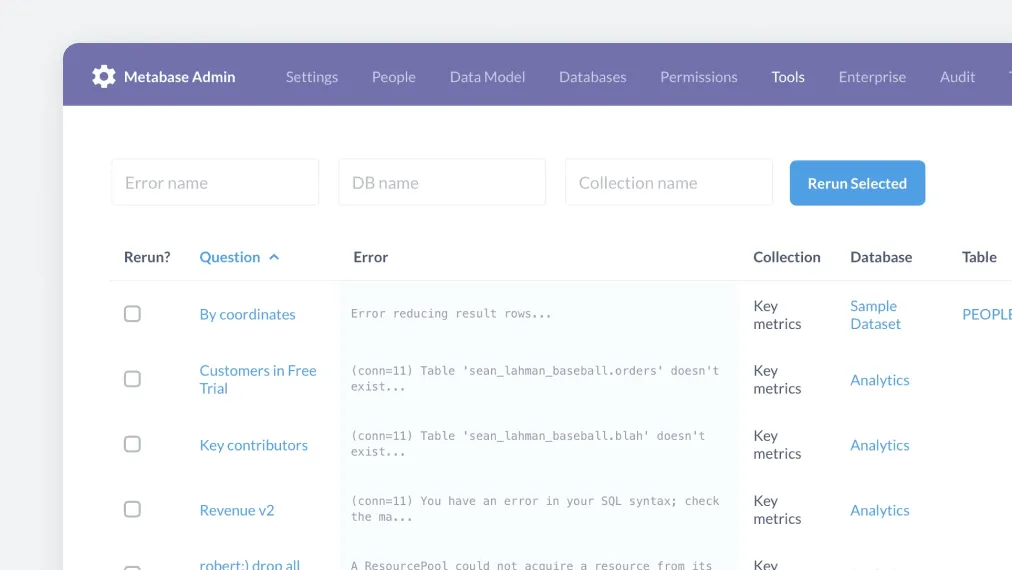Select the Key contributors rerun checkbox
This screenshot has height=570, width=1012.
(132, 444)
